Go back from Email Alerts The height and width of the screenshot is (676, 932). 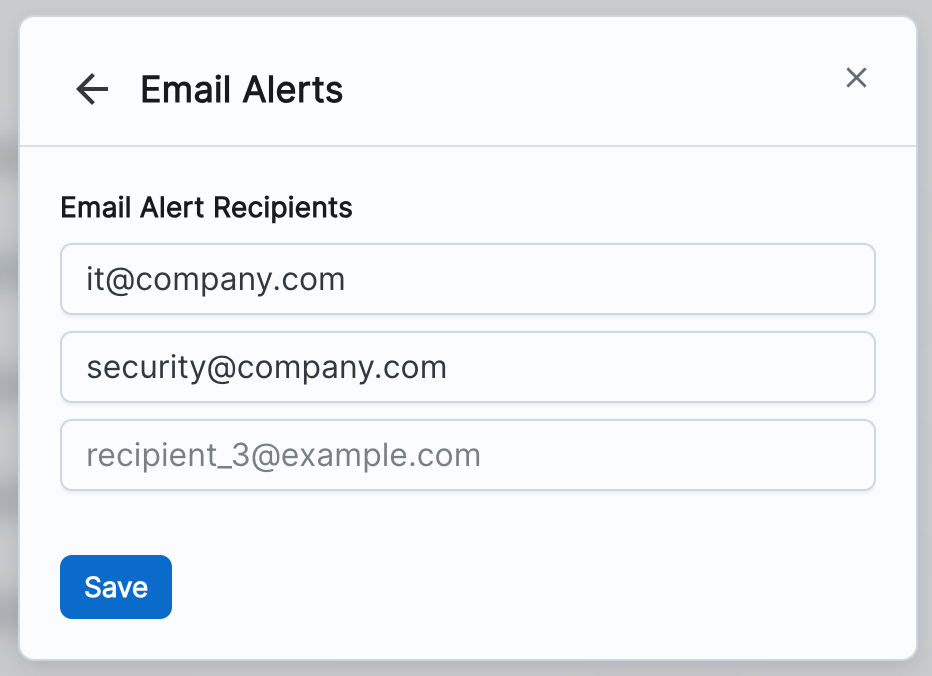[x=92, y=90]
